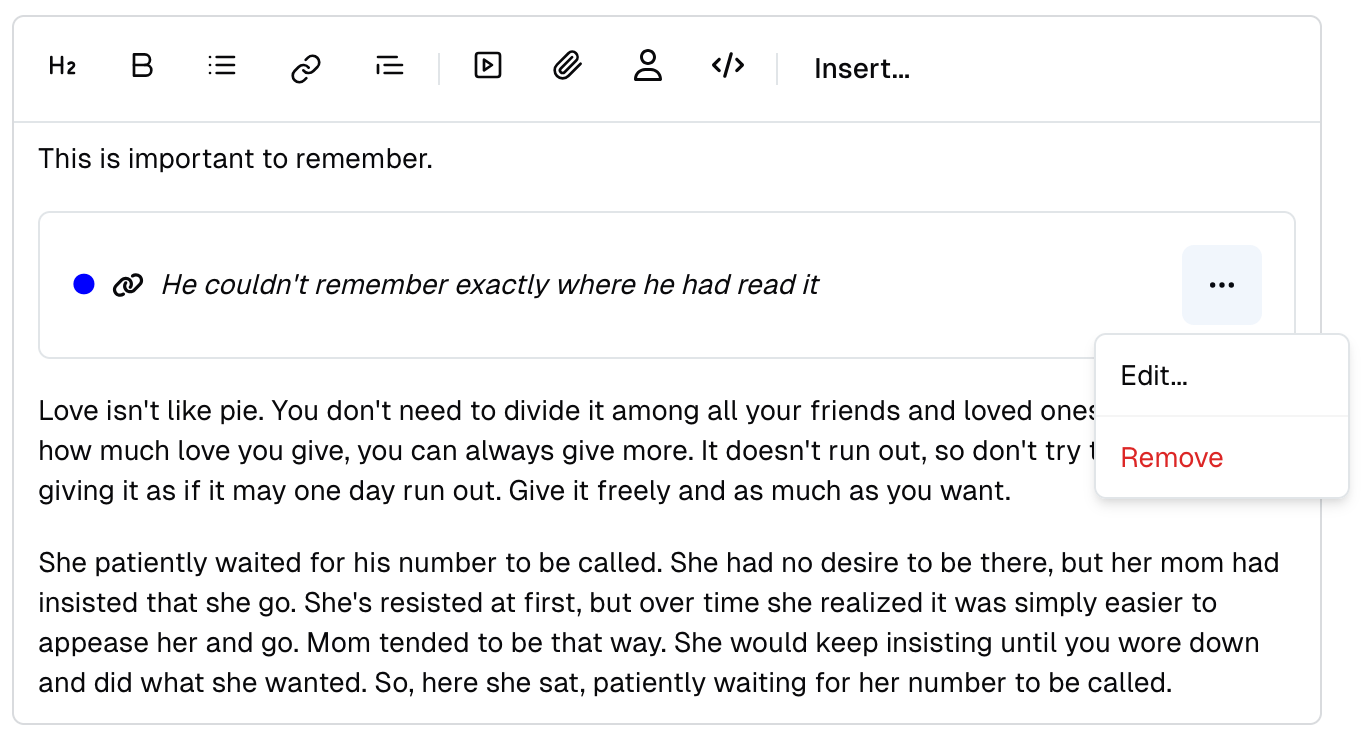Viewport: 1366px width, 742px height.
Task: Click the "This is important to remember" line
Action: pyautogui.click(x=235, y=159)
